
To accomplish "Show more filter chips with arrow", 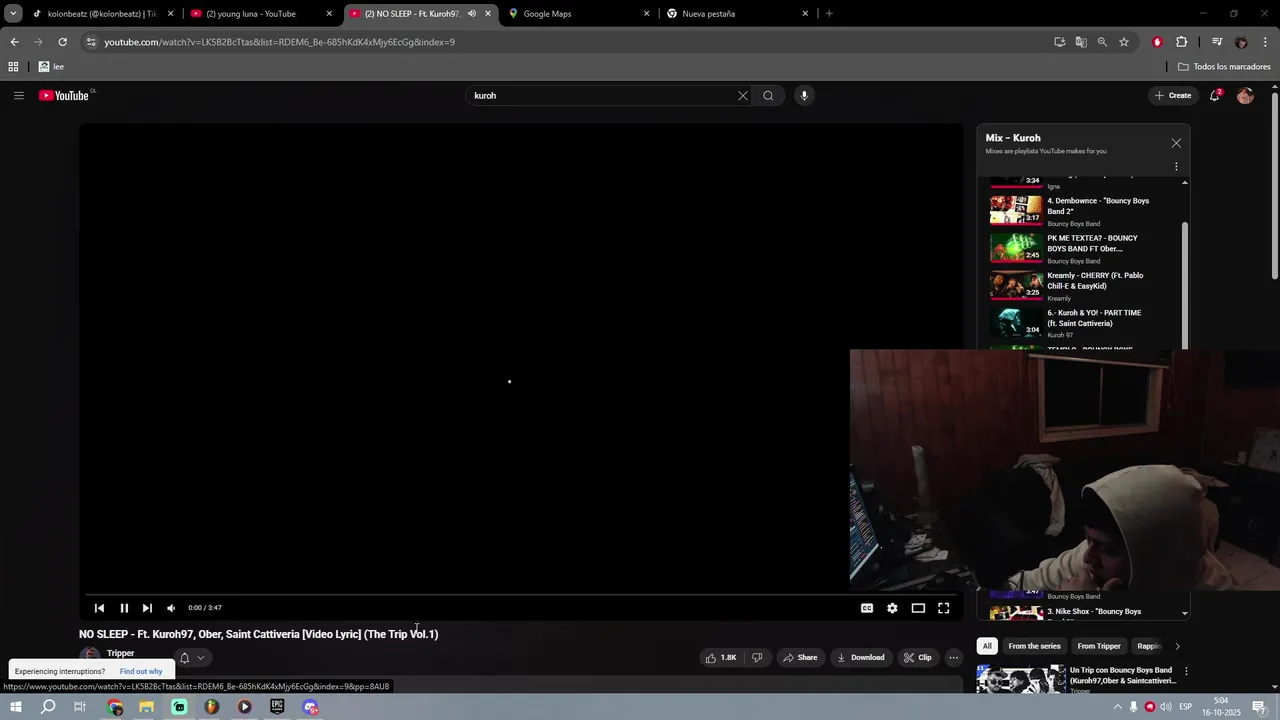I will (1177, 646).
